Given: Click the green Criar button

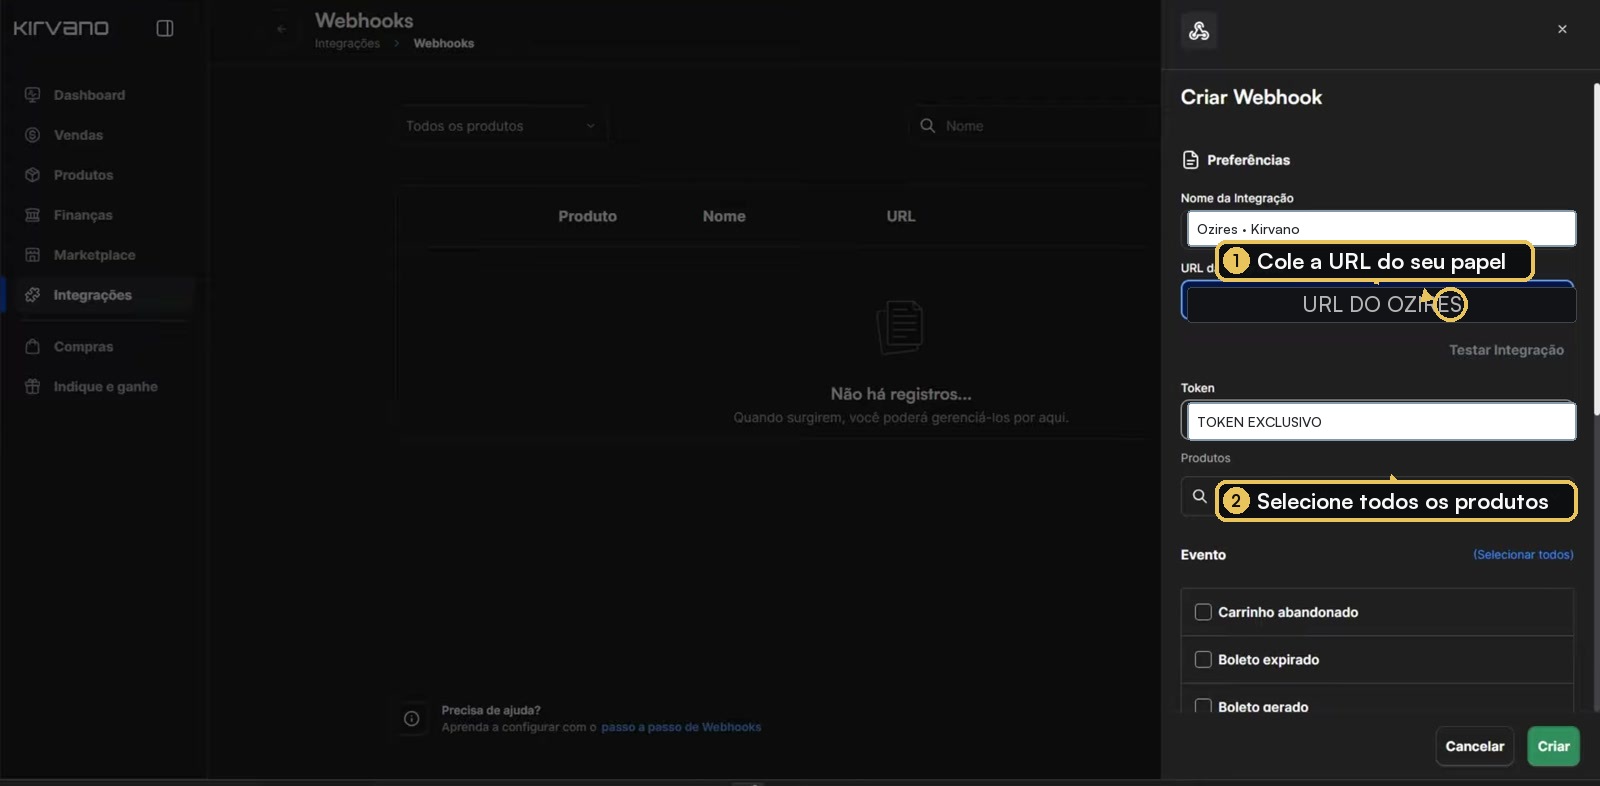Looking at the screenshot, I should pos(1553,746).
